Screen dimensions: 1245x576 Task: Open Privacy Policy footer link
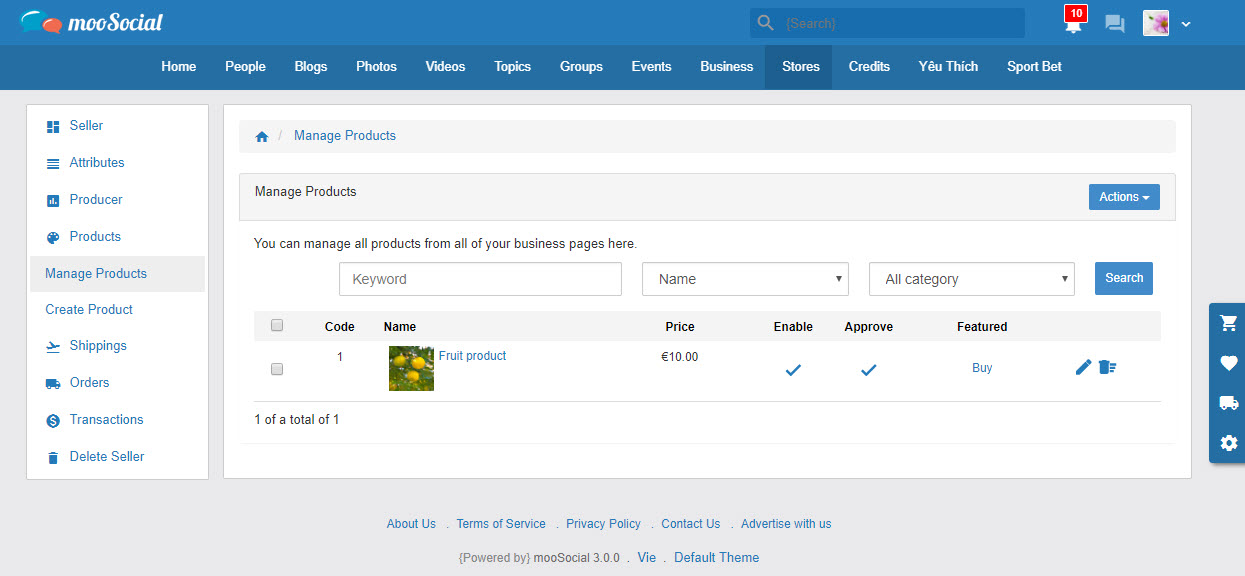(603, 524)
